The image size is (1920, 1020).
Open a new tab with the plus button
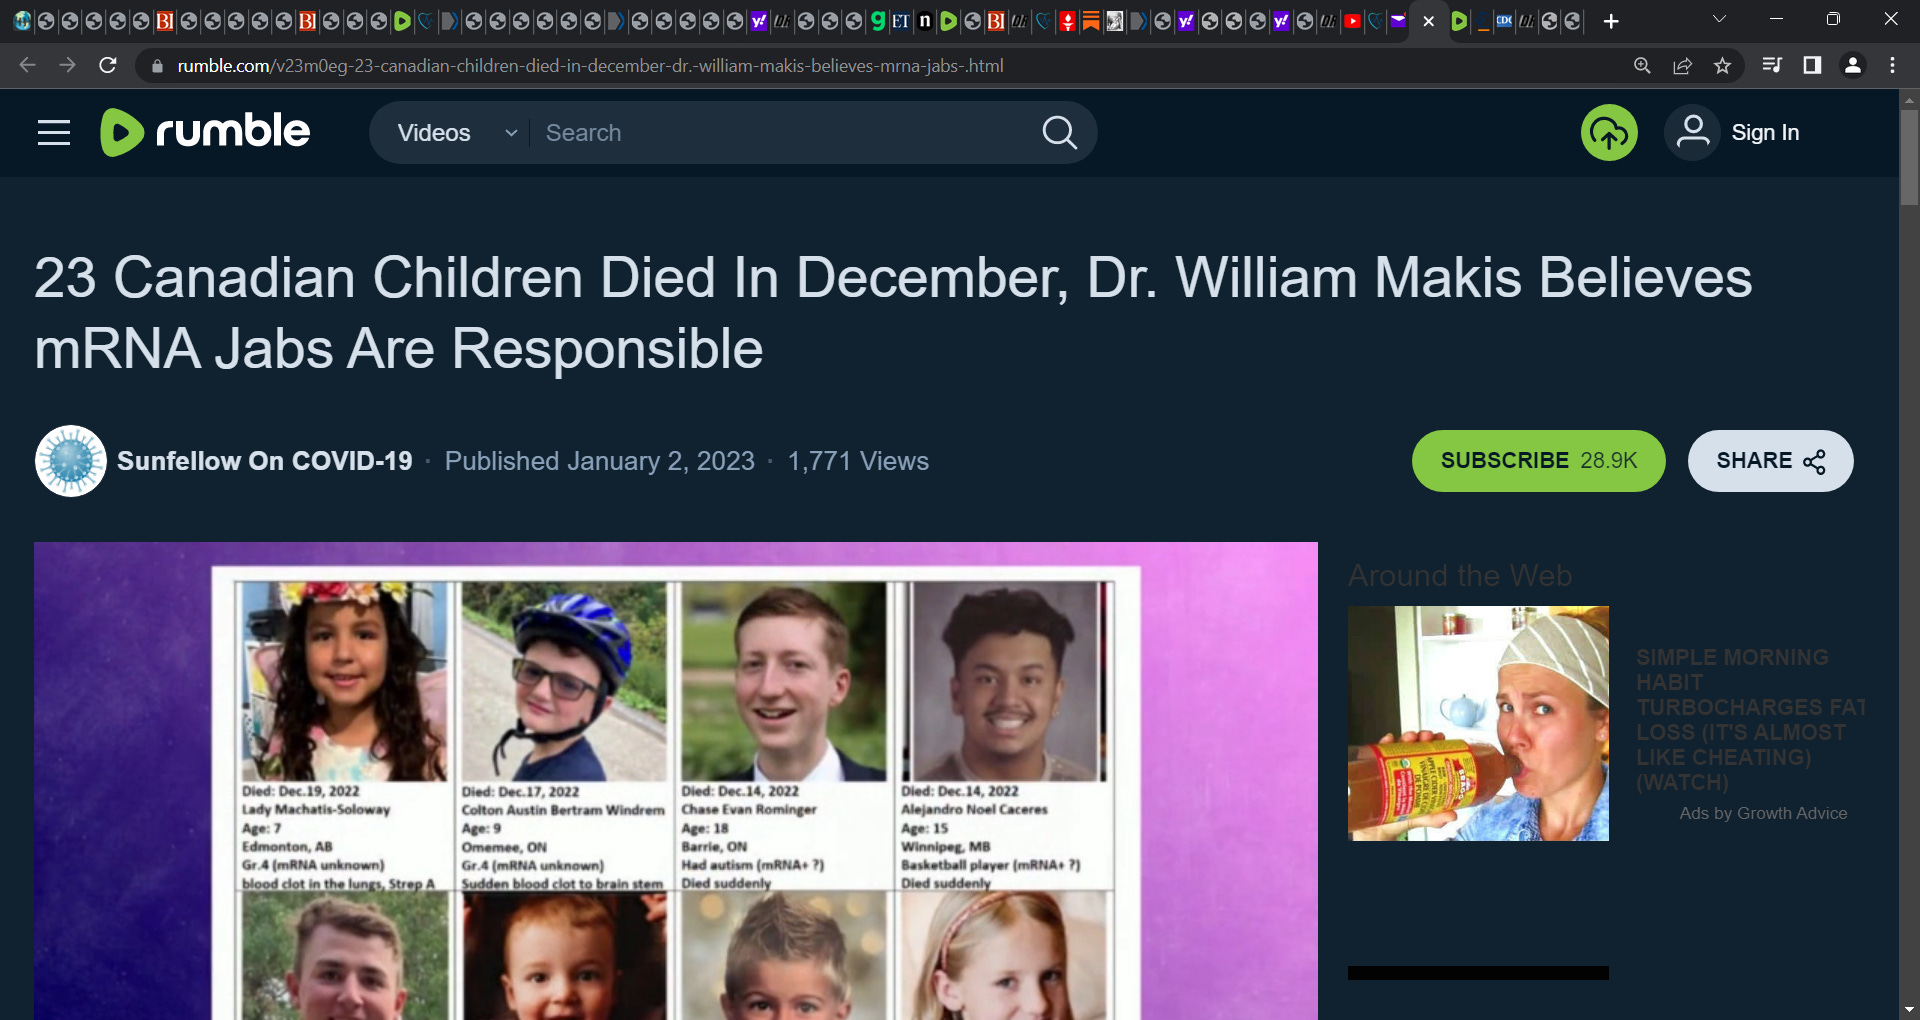(1611, 21)
